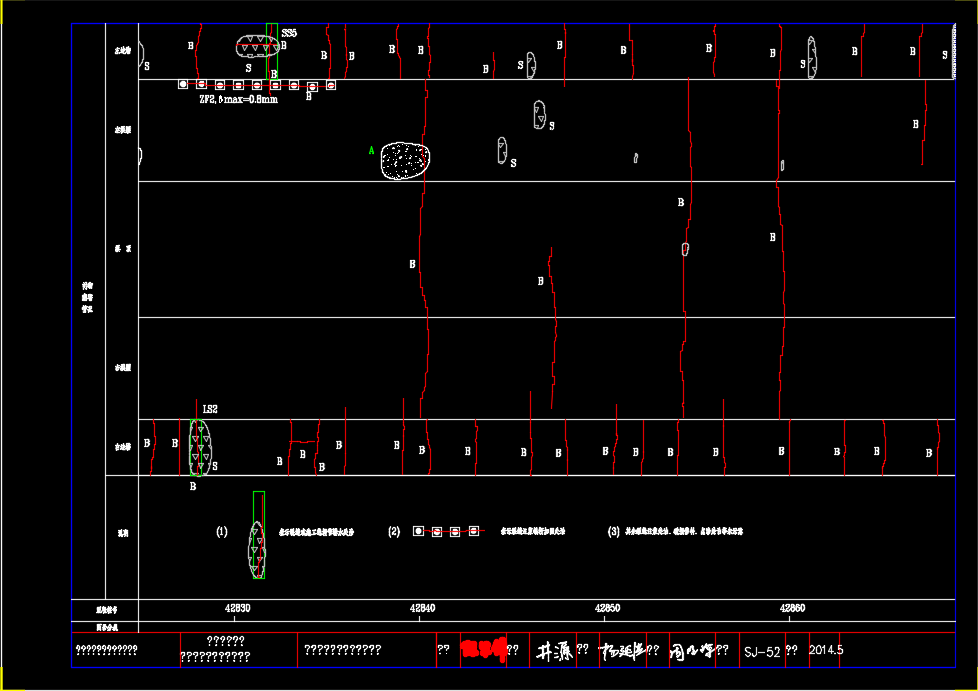Click the small oval on crack near 42855

pyautogui.click(x=685, y=248)
